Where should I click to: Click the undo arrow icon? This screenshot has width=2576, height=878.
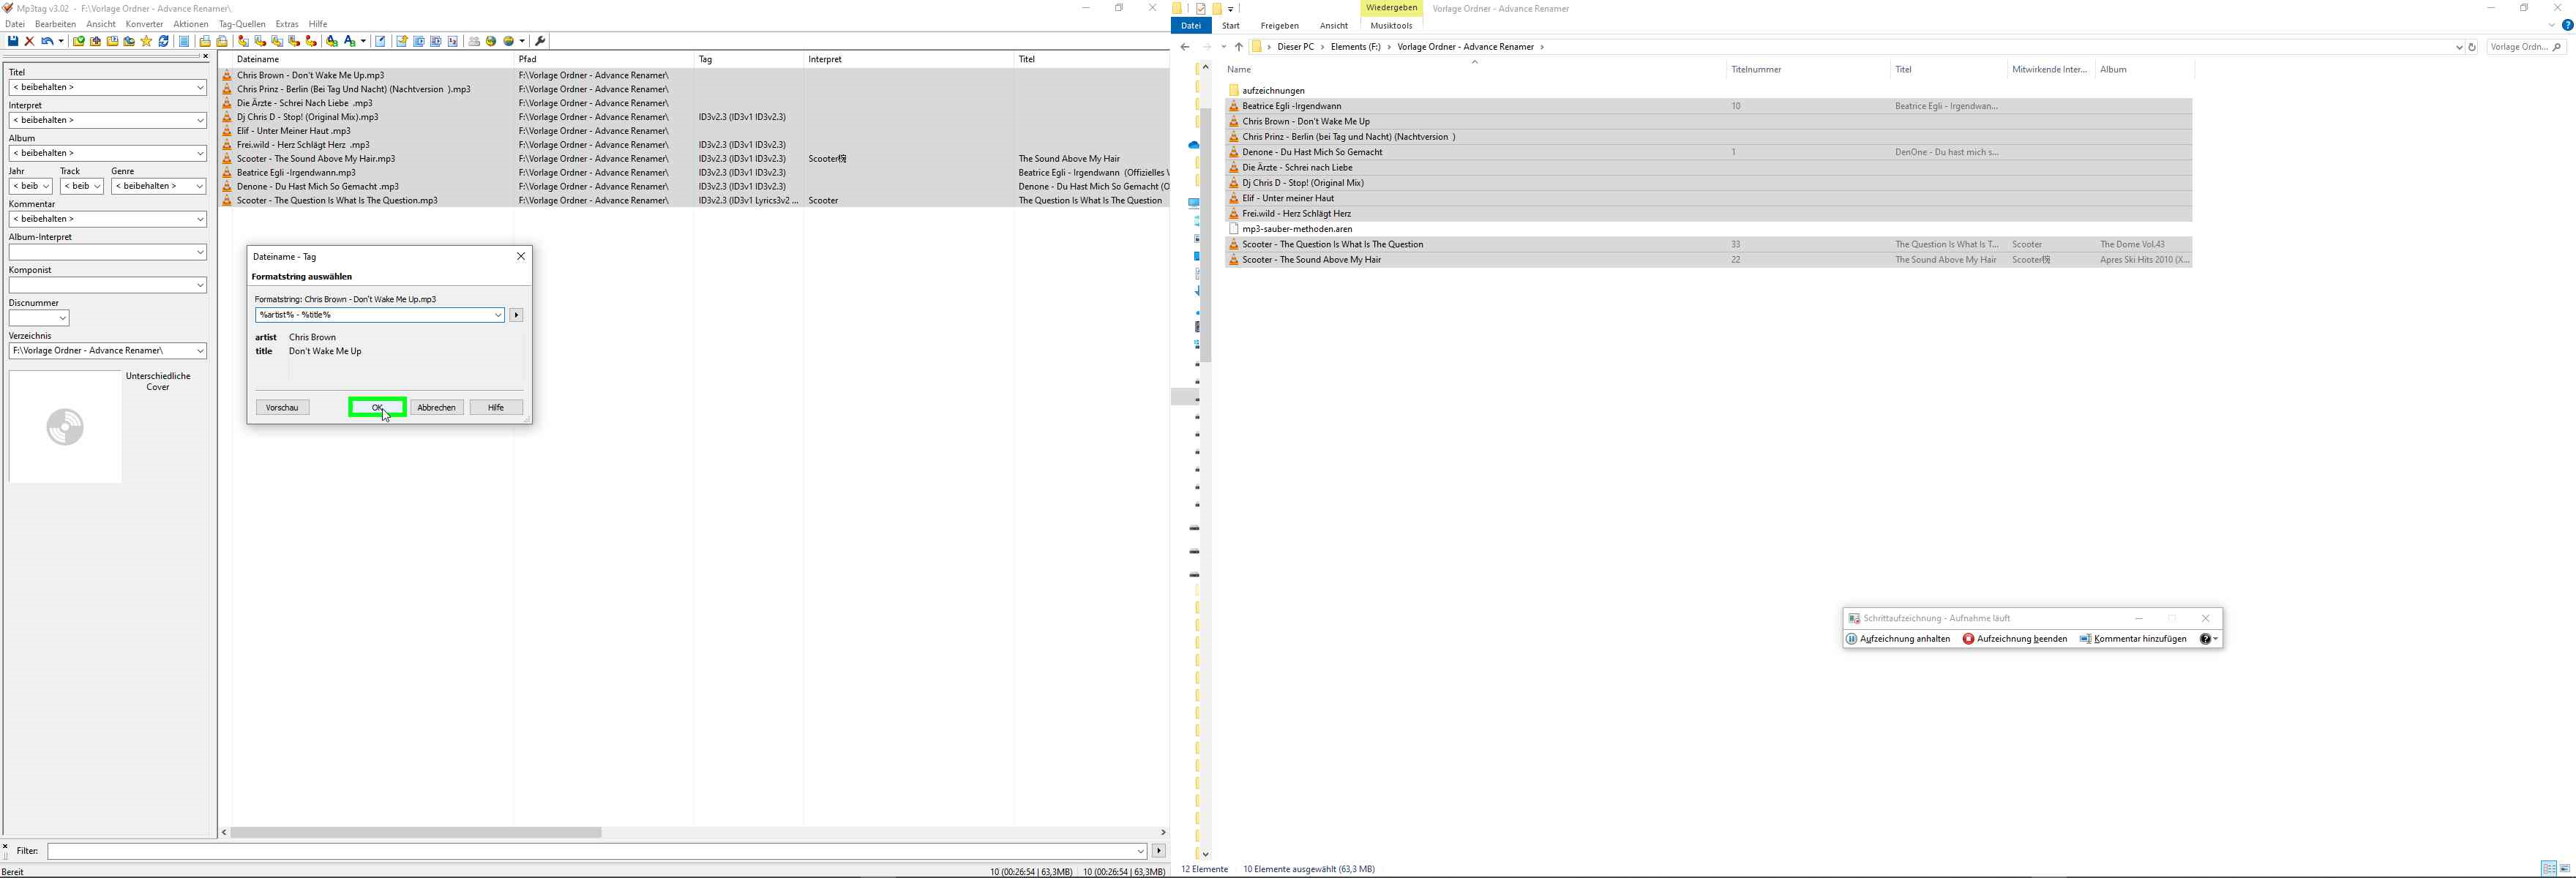(x=47, y=41)
